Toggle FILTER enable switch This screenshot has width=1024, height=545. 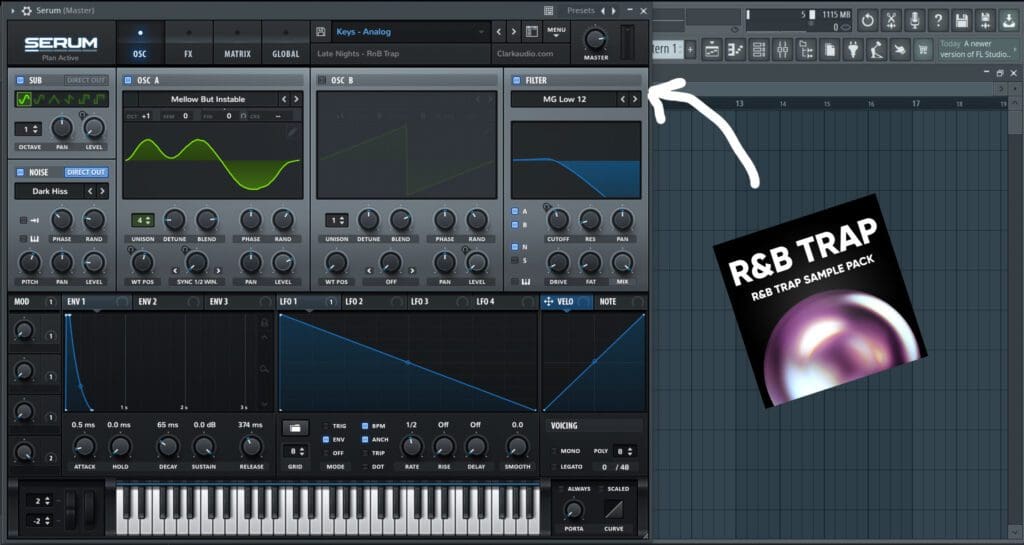click(x=517, y=80)
